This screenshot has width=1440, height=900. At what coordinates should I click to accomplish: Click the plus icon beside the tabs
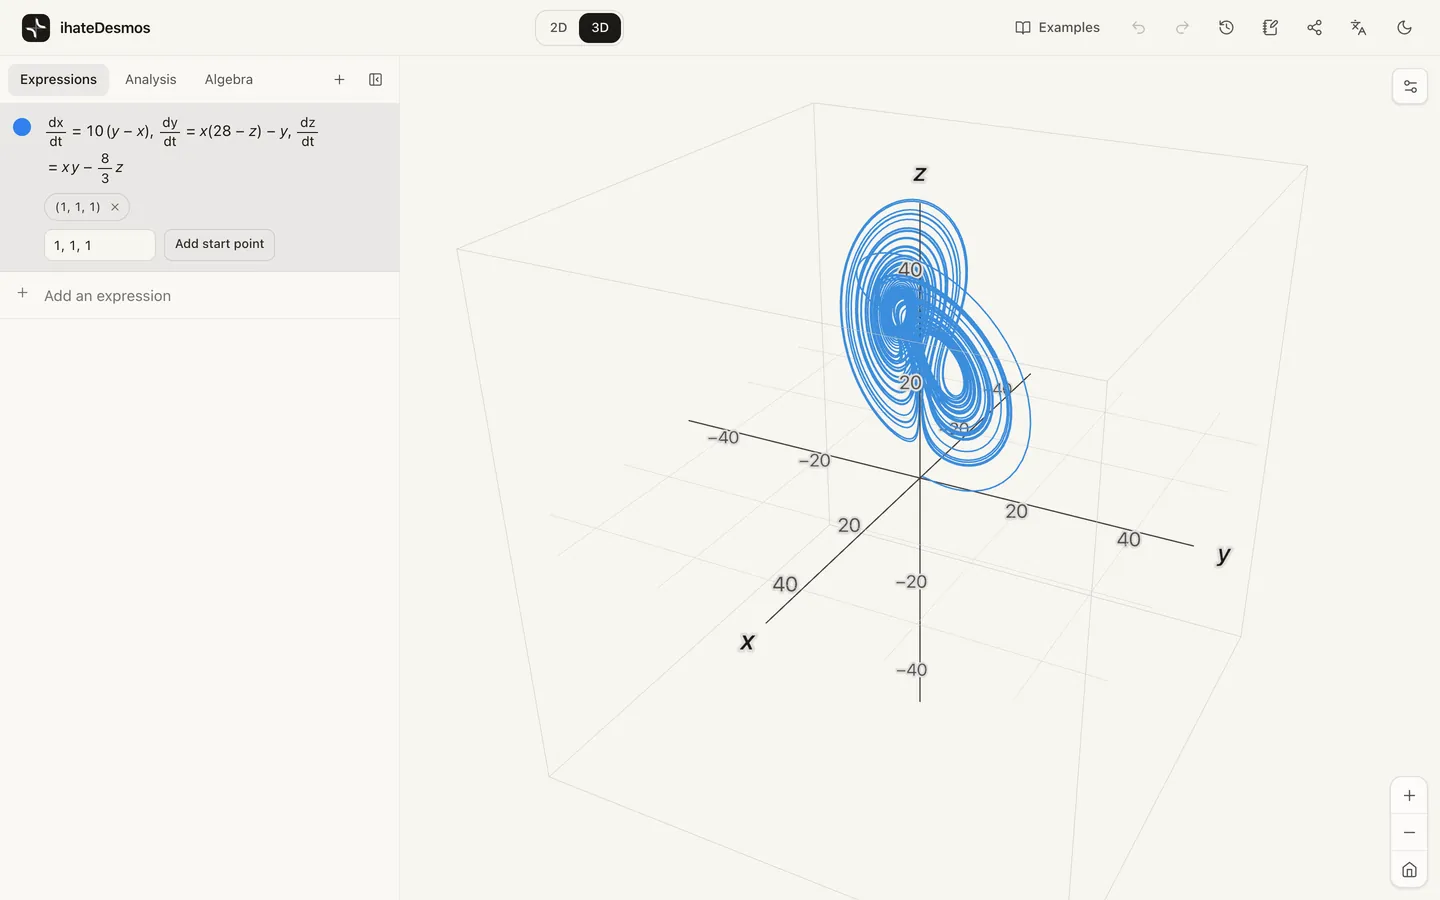click(x=339, y=80)
